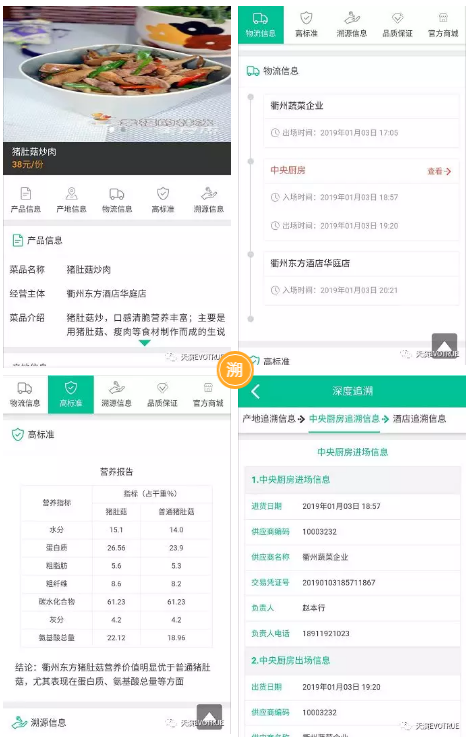
Task: Click the orange 溯 center badge
Action: pos(235,370)
